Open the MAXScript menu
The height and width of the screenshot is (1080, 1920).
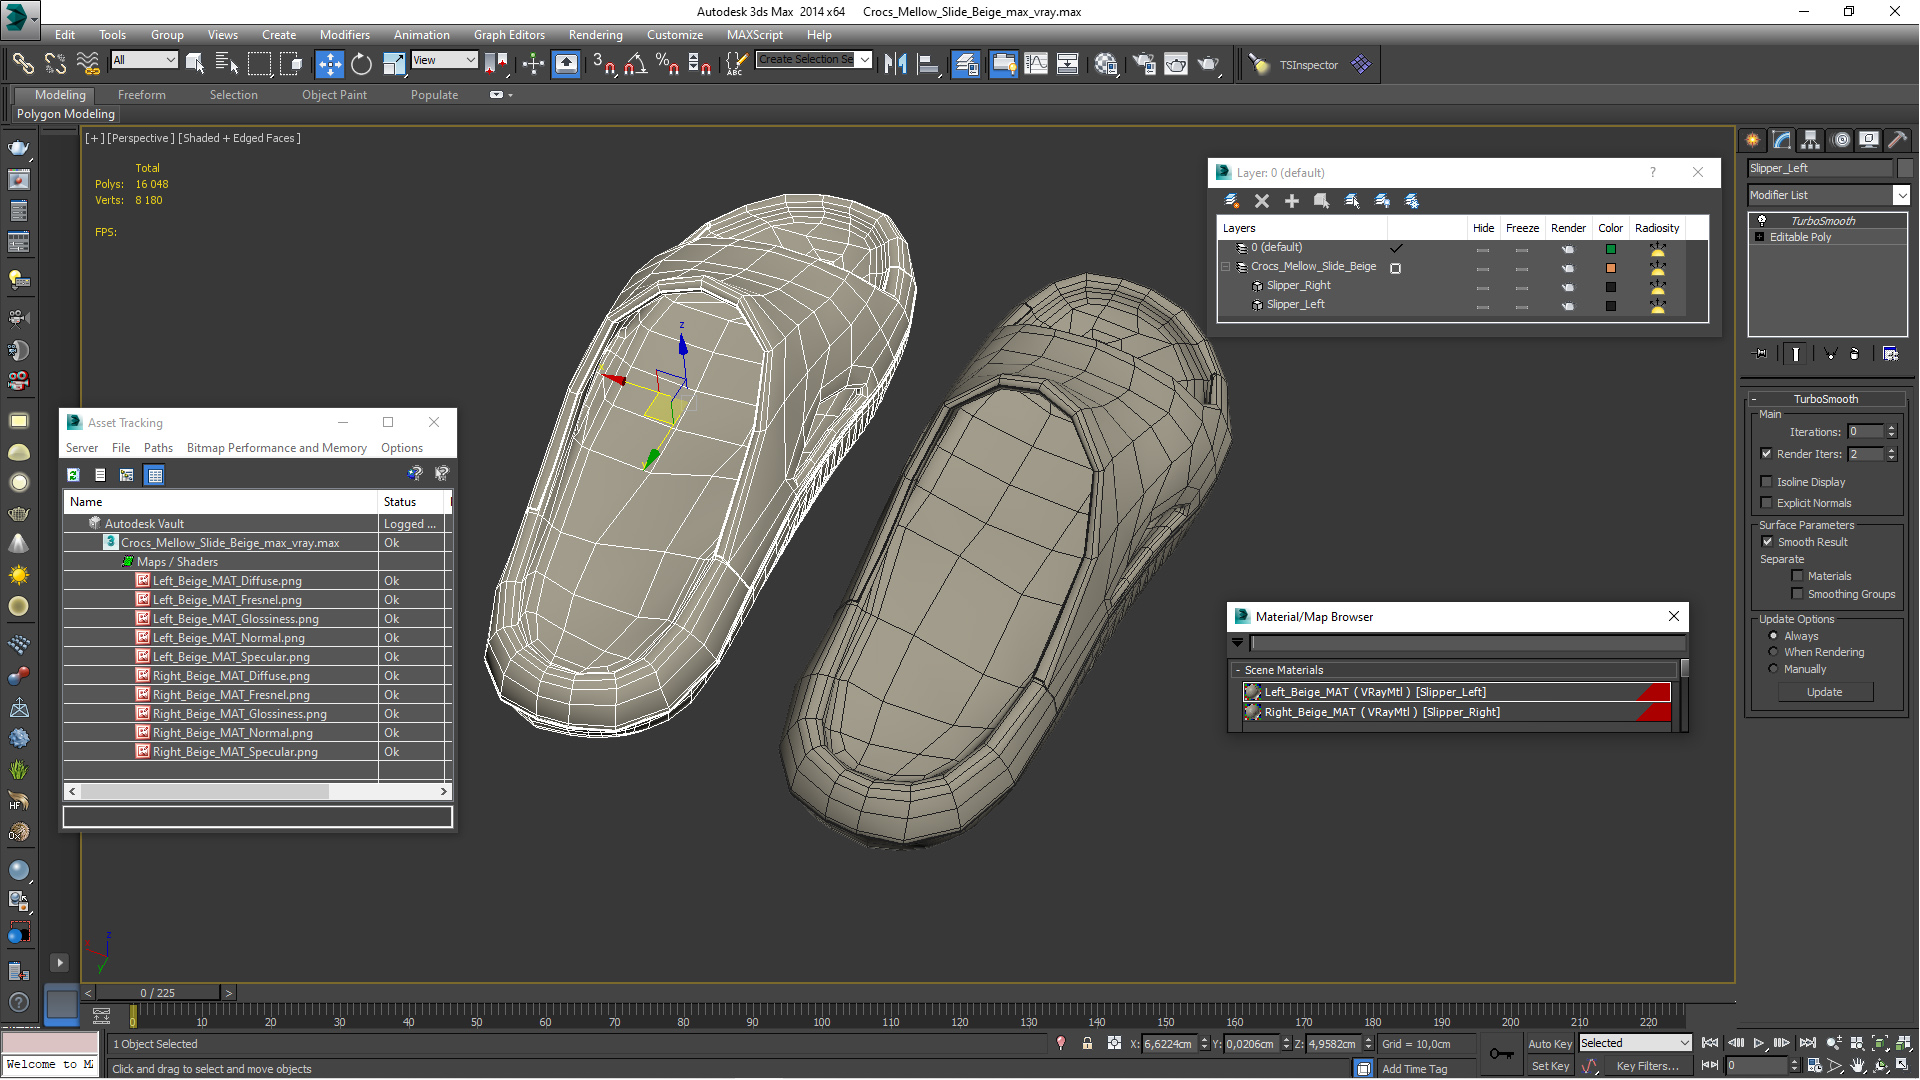(x=754, y=35)
